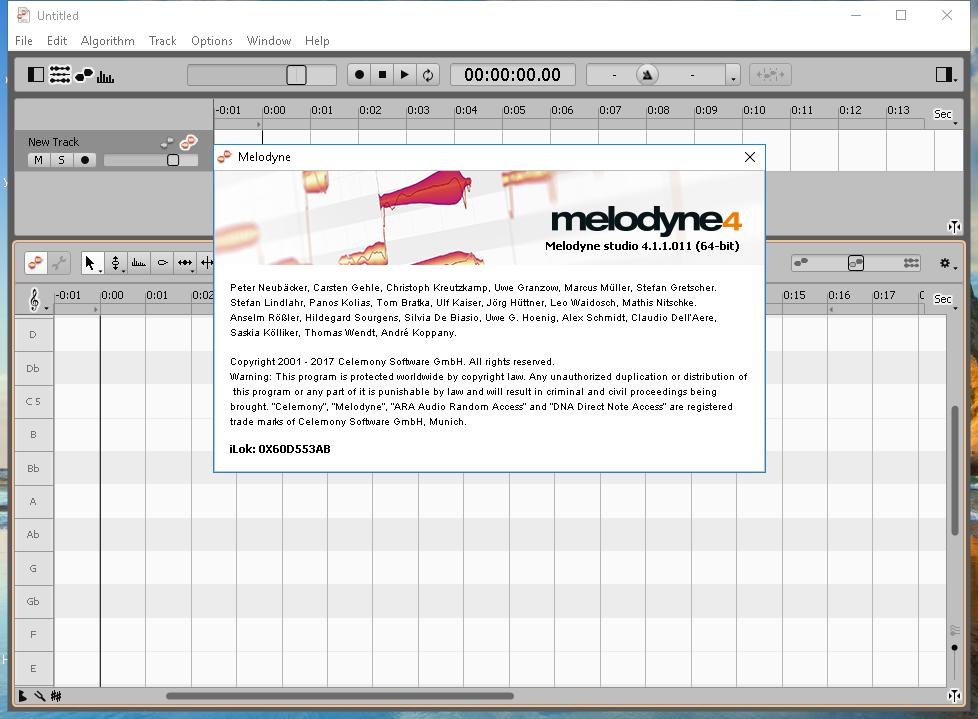Image resolution: width=978 pixels, height=719 pixels.
Task: Click the play button in transport
Action: [405, 75]
